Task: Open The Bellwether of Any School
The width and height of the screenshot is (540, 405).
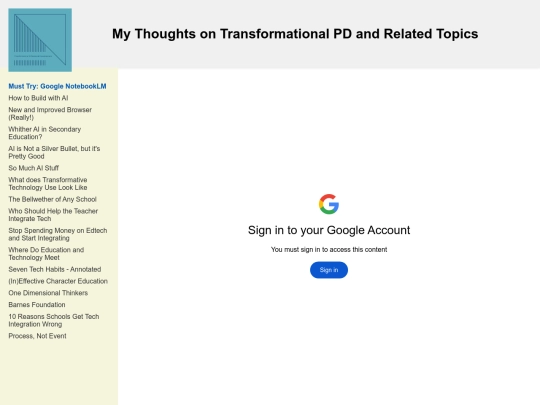Action: pyautogui.click(x=52, y=199)
